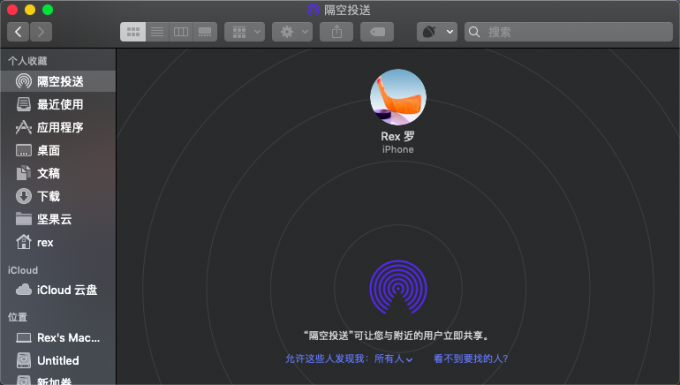
Task: Click the red close window button
Action: [12, 10]
